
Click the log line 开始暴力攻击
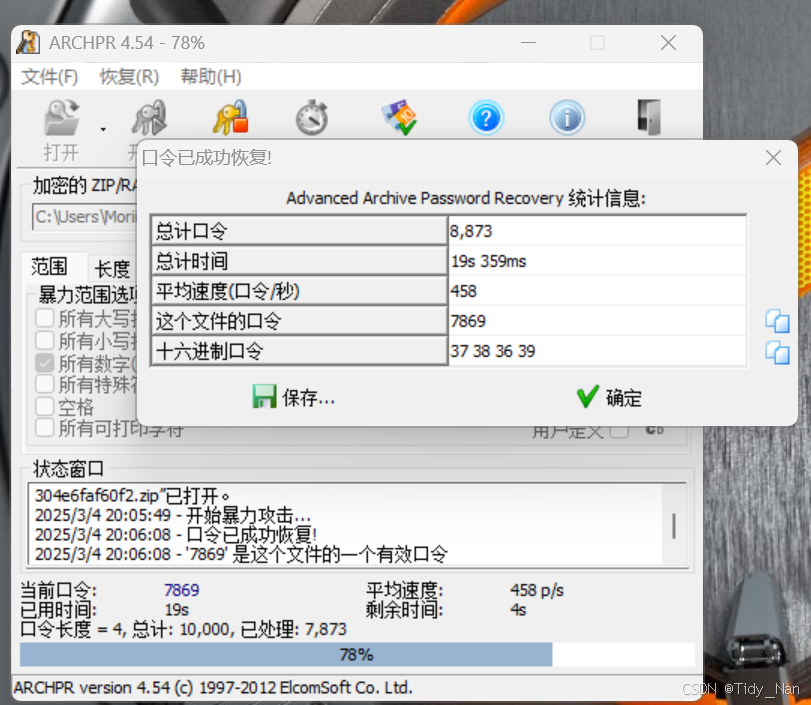[173, 515]
